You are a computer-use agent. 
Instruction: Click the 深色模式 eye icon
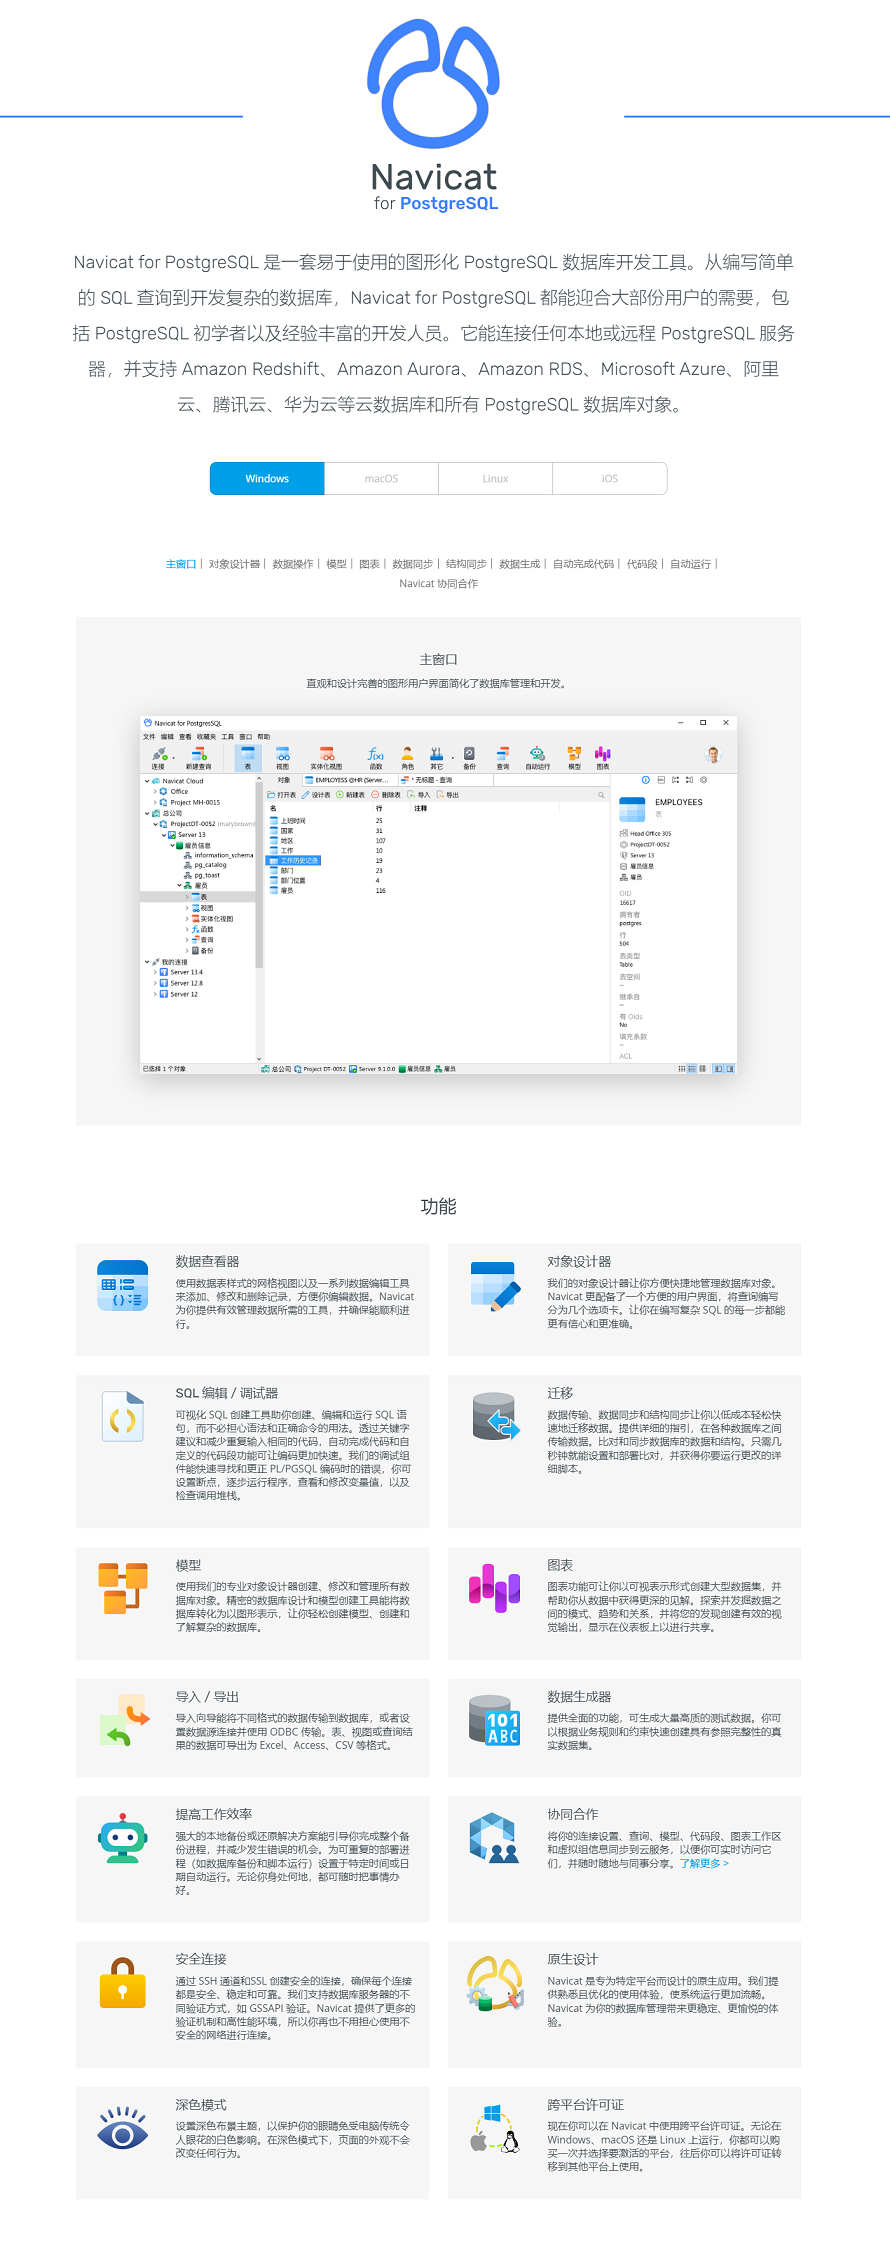click(123, 2128)
